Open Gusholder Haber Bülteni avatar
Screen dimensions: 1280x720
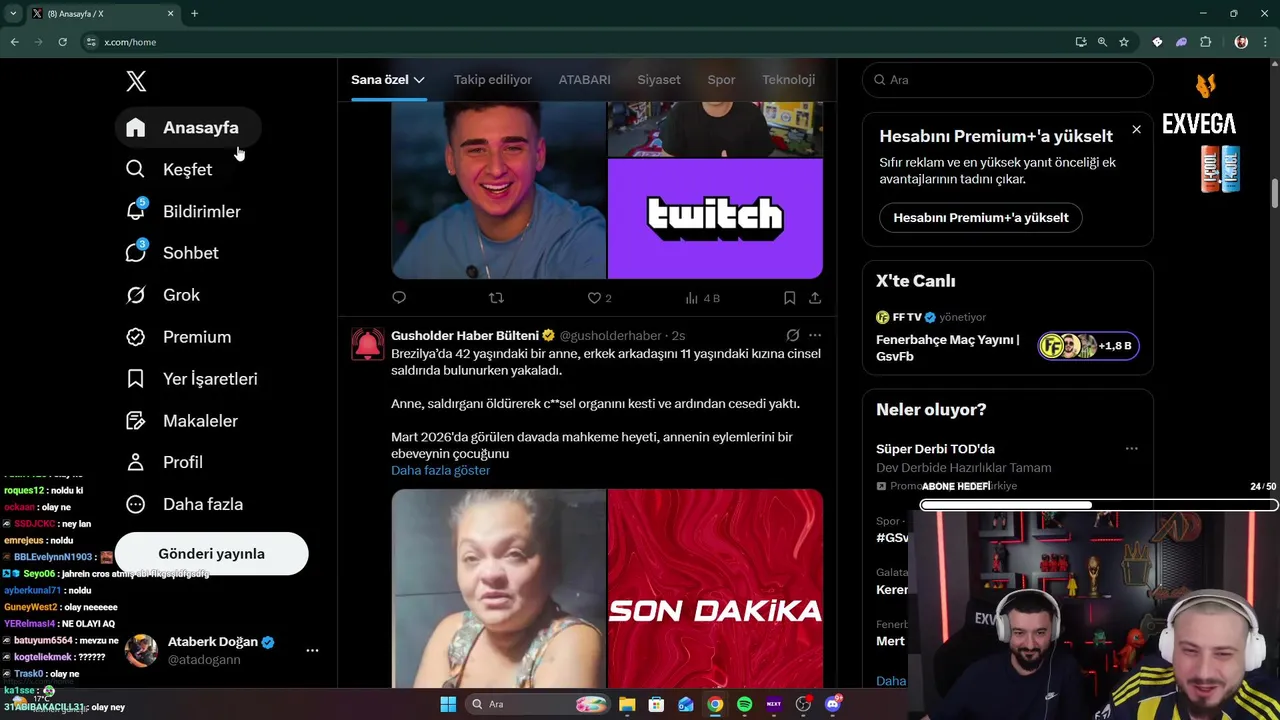pyautogui.click(x=368, y=344)
